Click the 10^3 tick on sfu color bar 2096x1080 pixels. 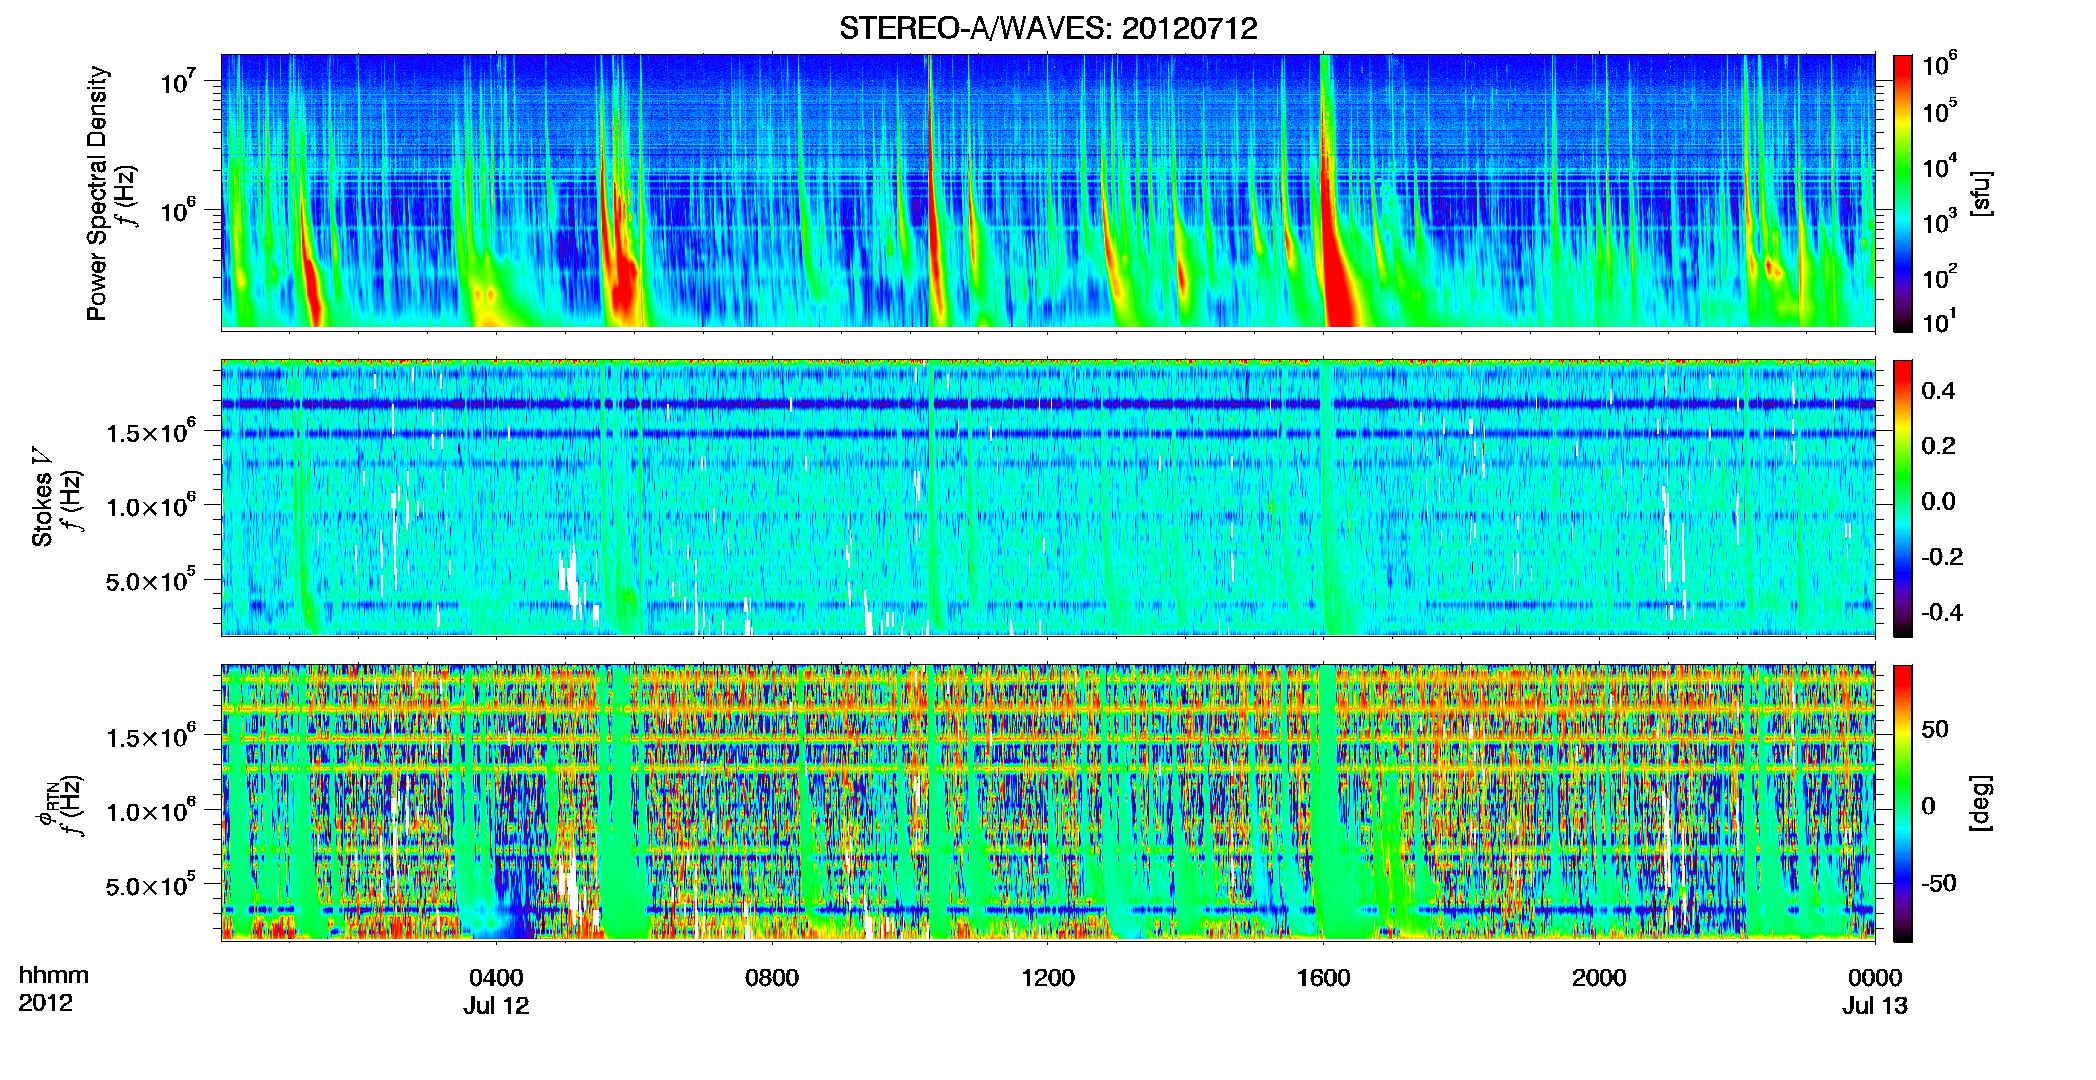(1940, 220)
